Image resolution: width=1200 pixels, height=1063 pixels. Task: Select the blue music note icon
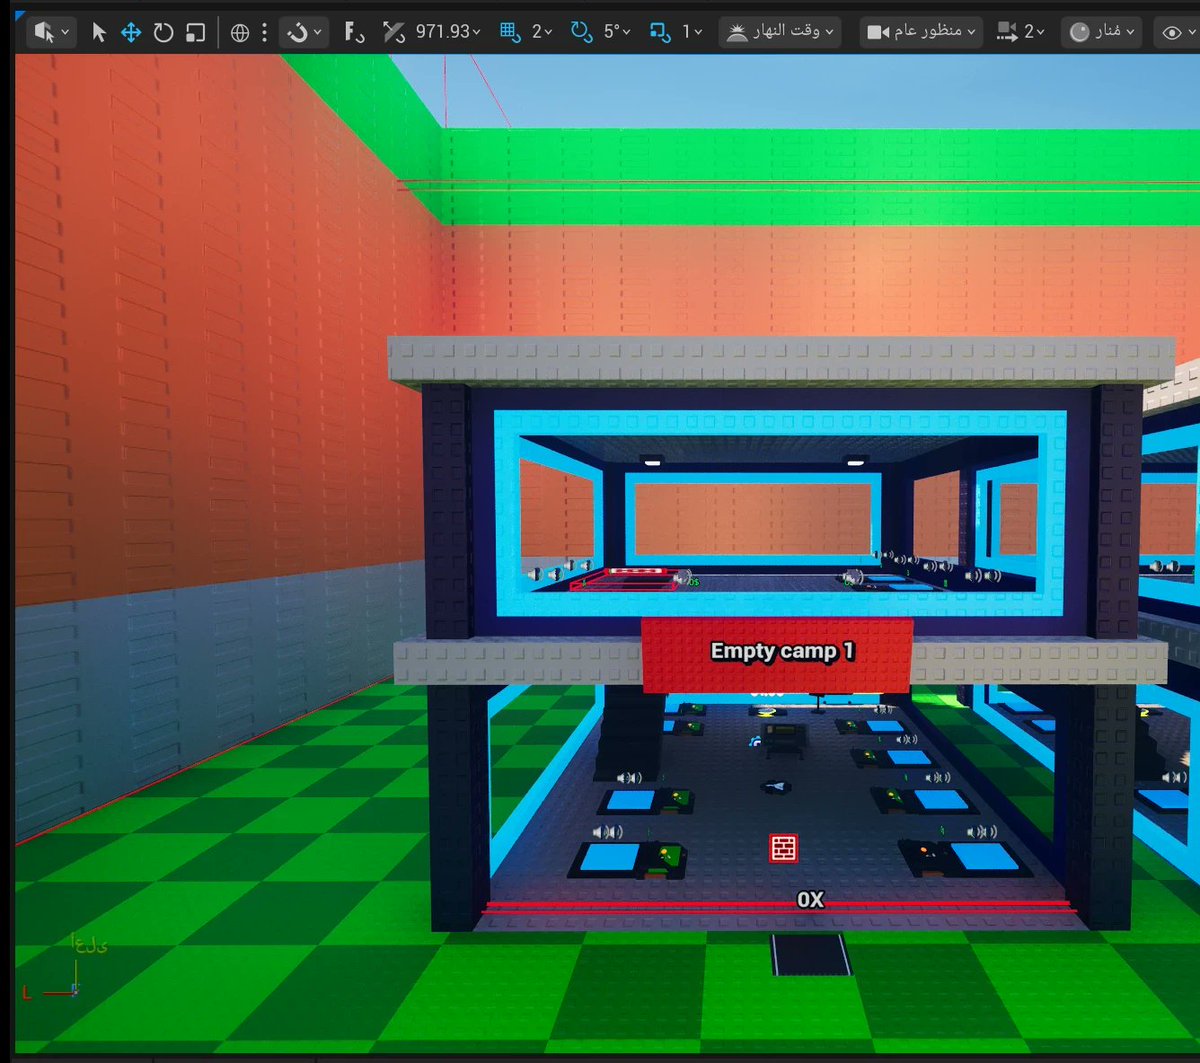click(x=755, y=741)
